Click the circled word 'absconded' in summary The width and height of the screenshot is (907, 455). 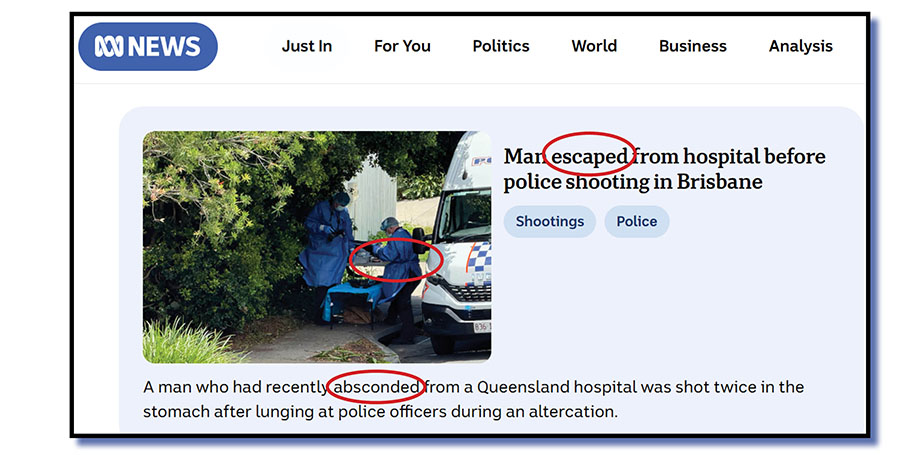(x=377, y=387)
